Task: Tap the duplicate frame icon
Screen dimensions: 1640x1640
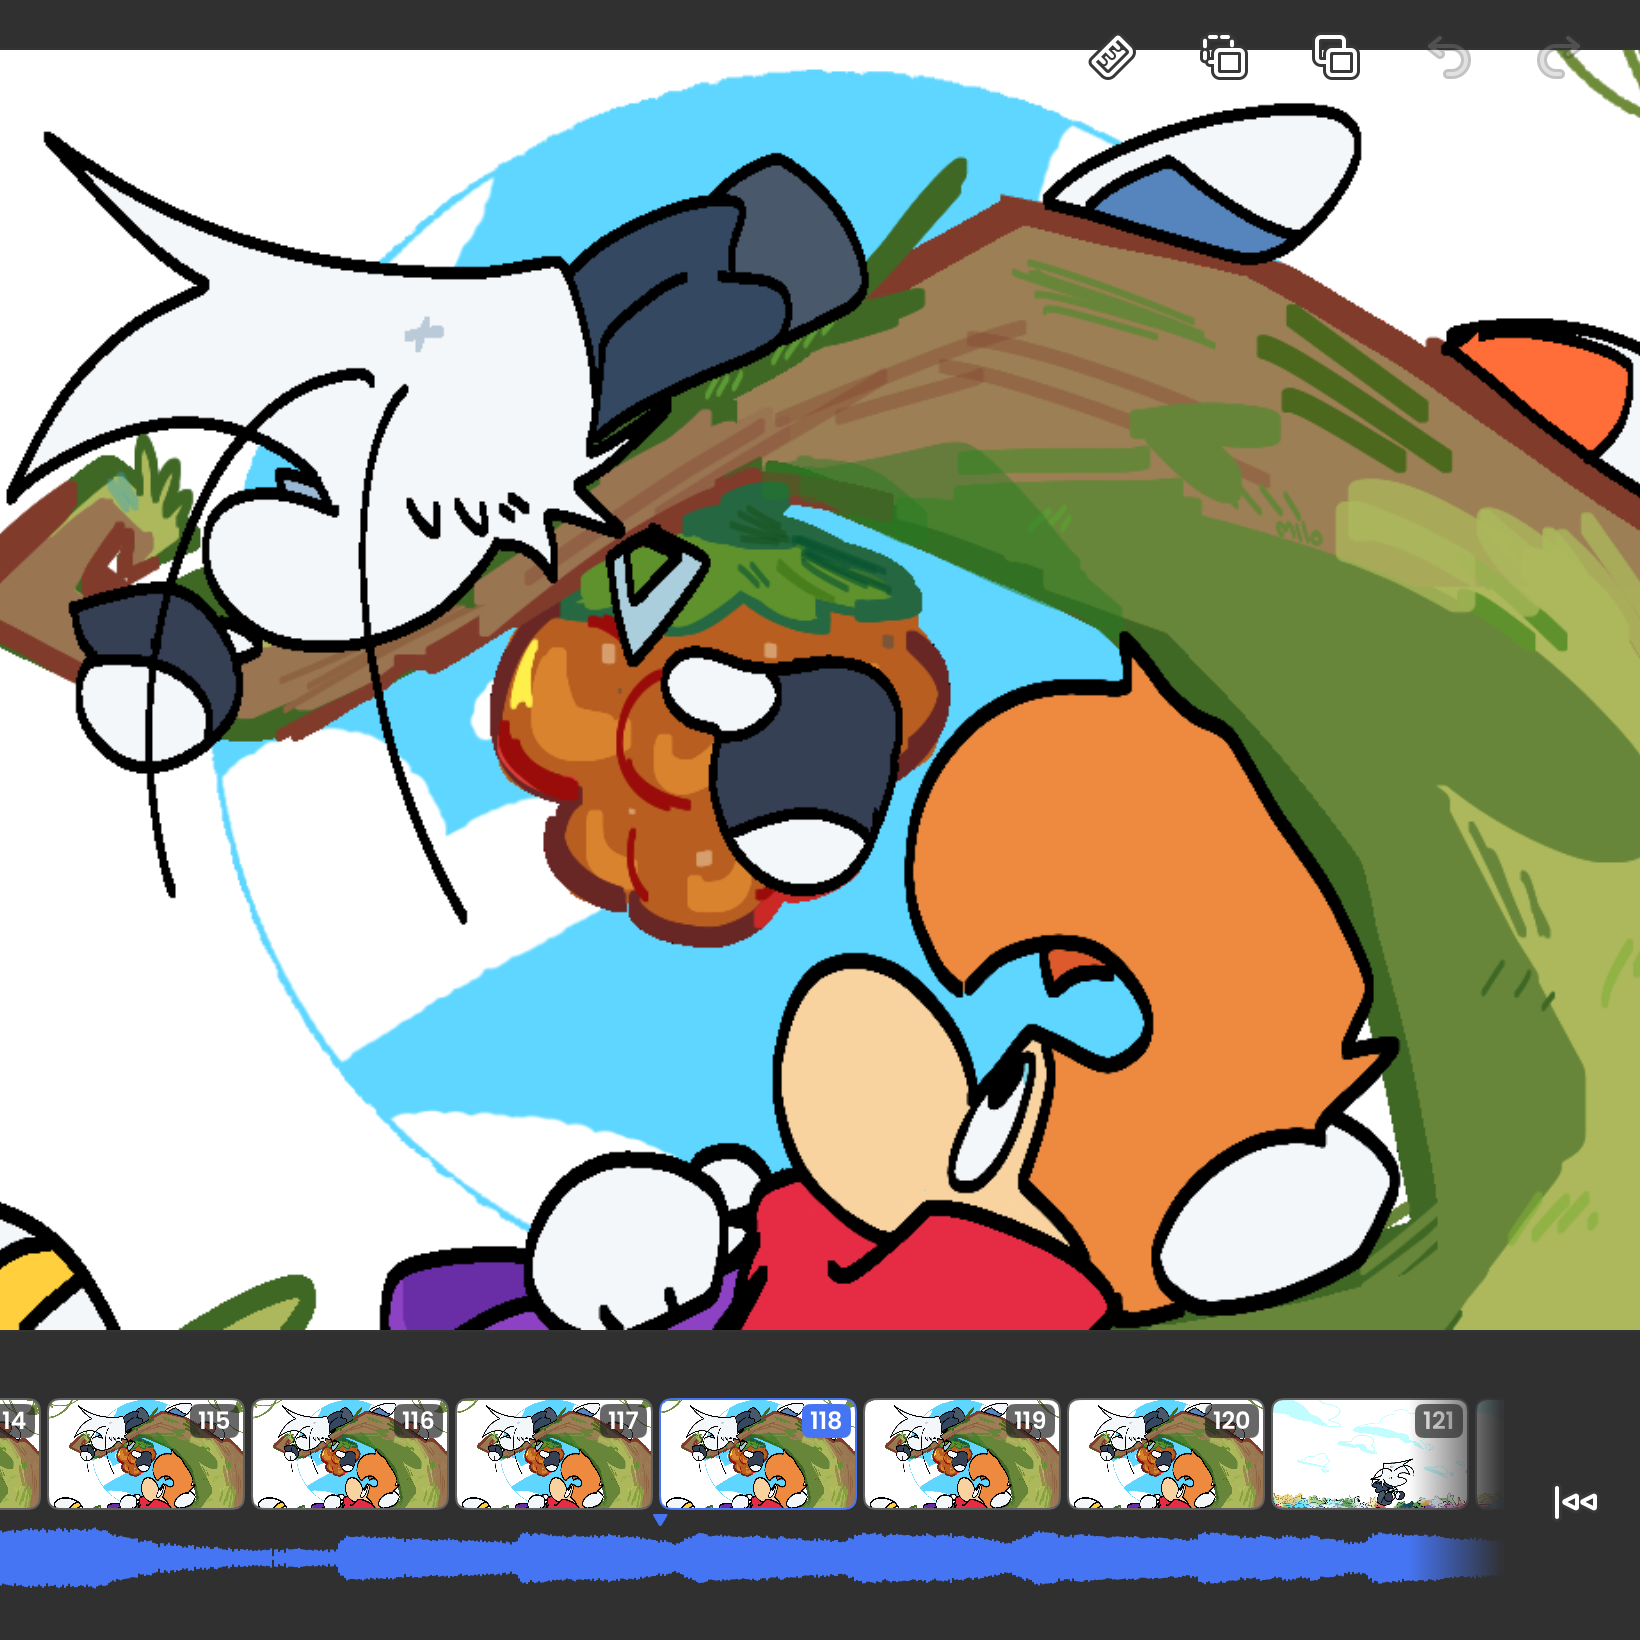Action: click(1336, 58)
